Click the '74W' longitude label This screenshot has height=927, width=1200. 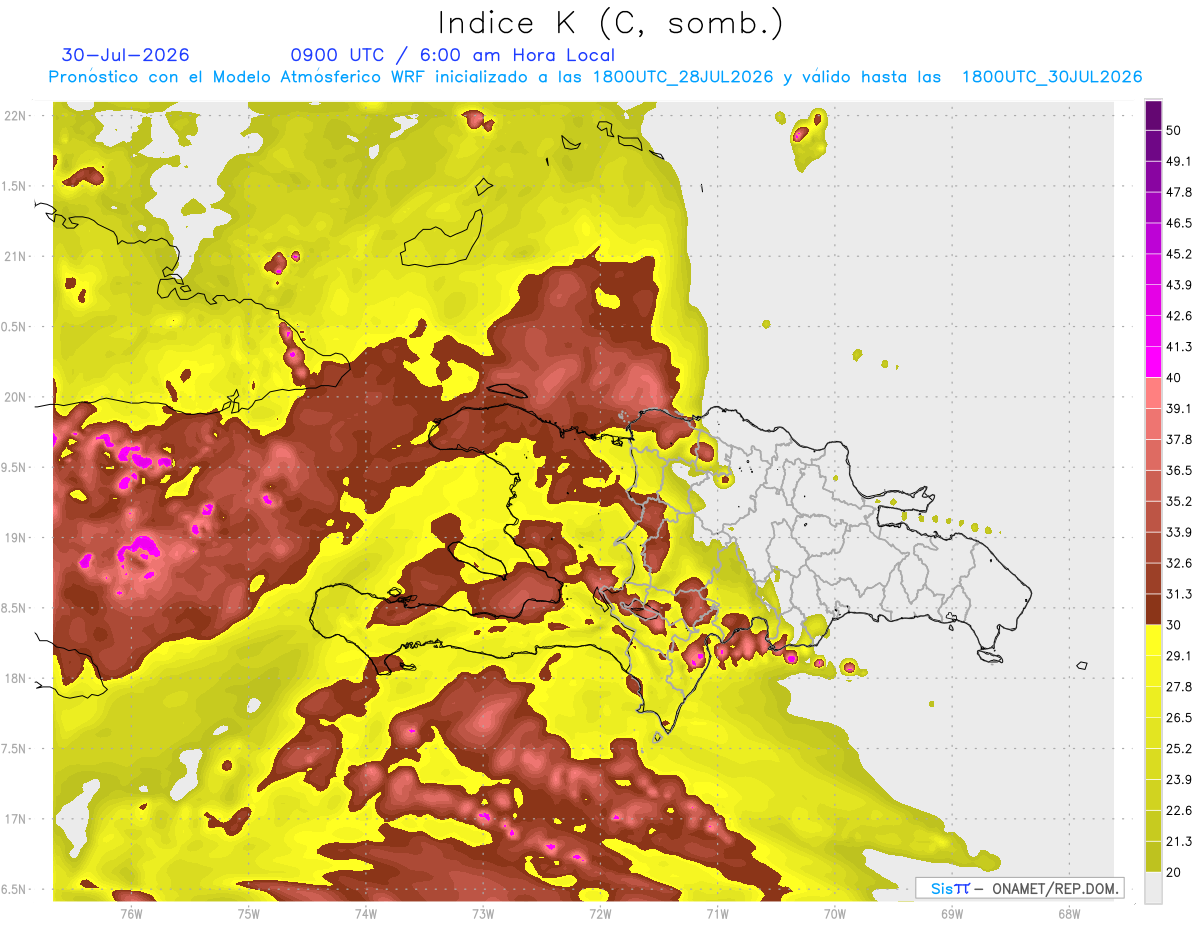[x=365, y=914]
